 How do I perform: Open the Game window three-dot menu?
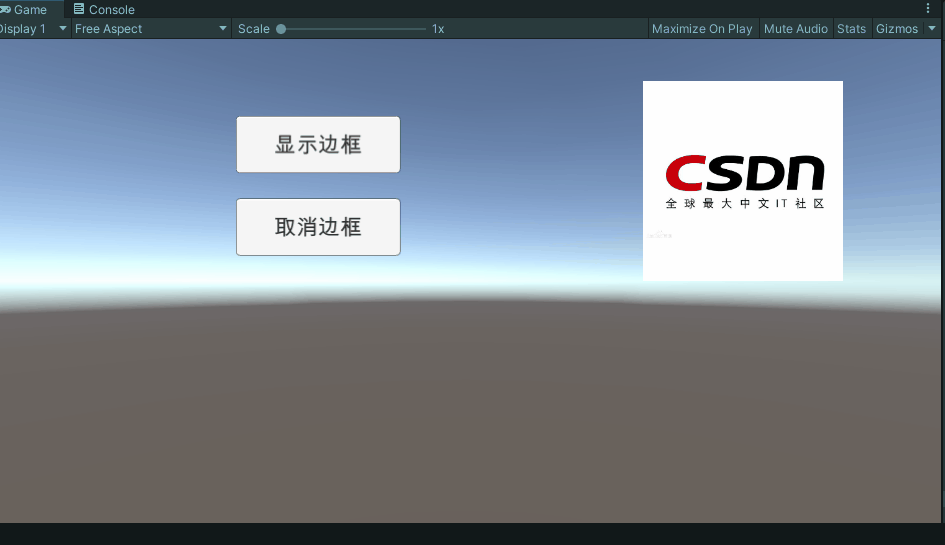pos(928,8)
